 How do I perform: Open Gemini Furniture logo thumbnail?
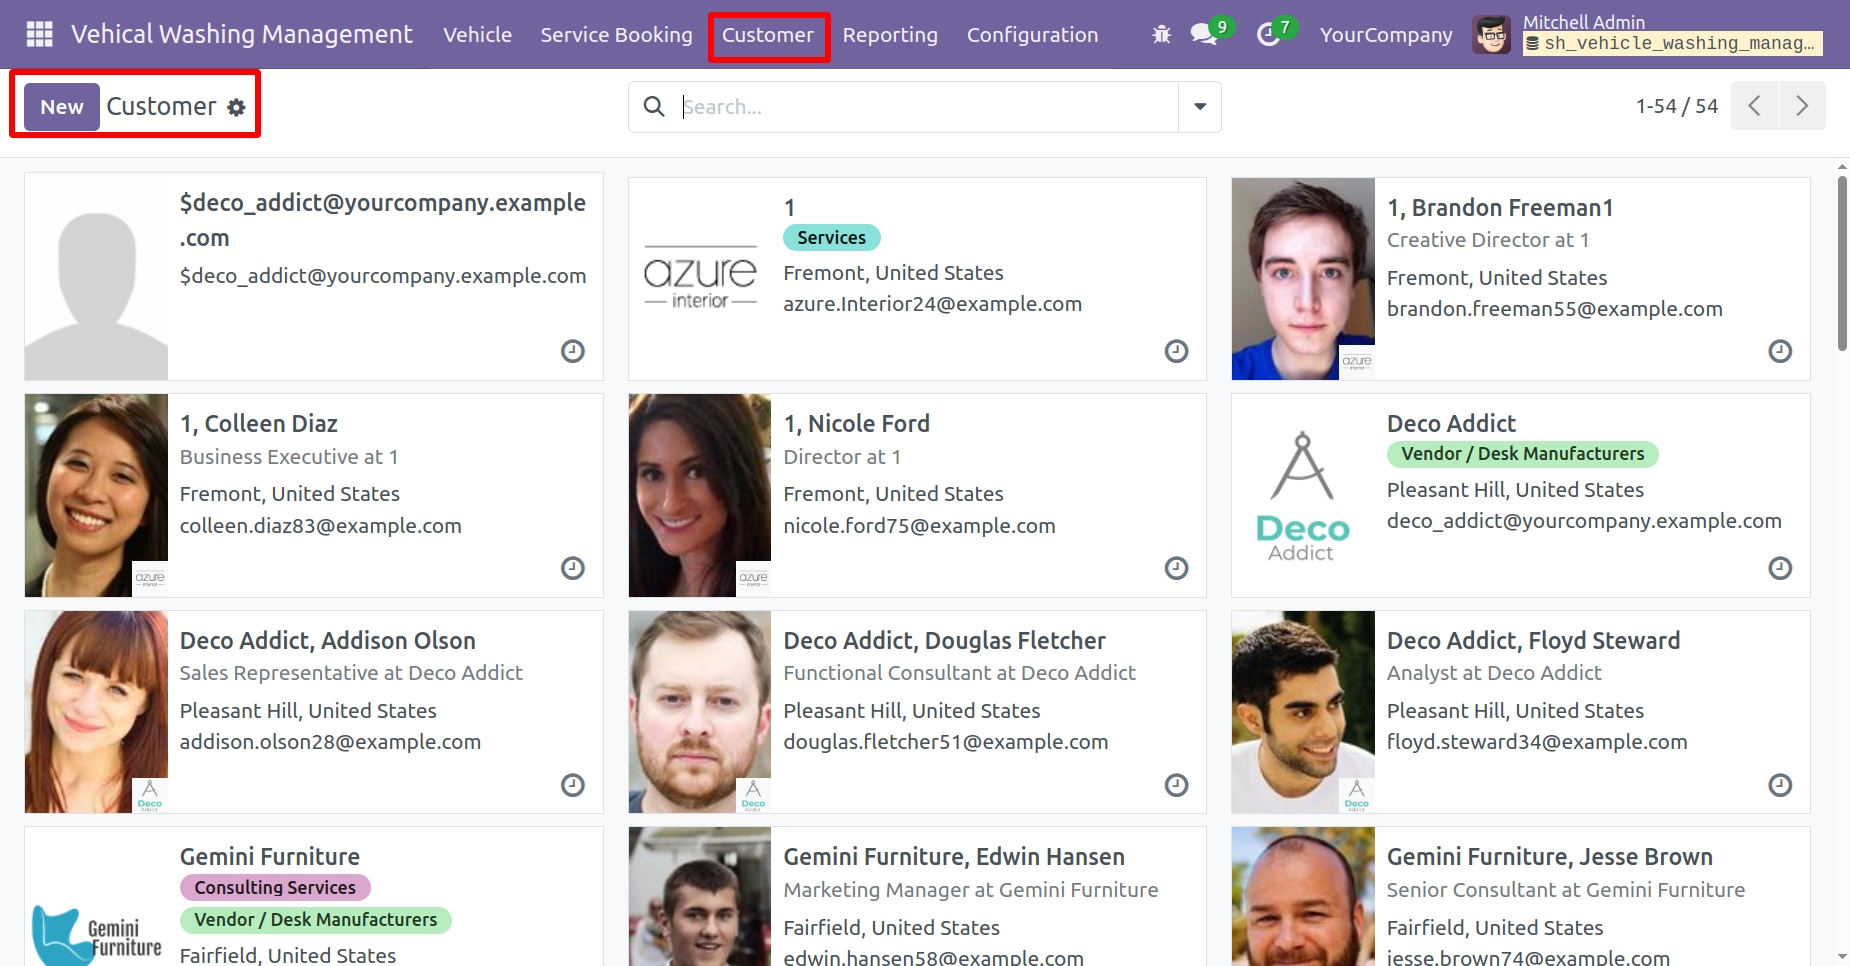[x=96, y=897]
